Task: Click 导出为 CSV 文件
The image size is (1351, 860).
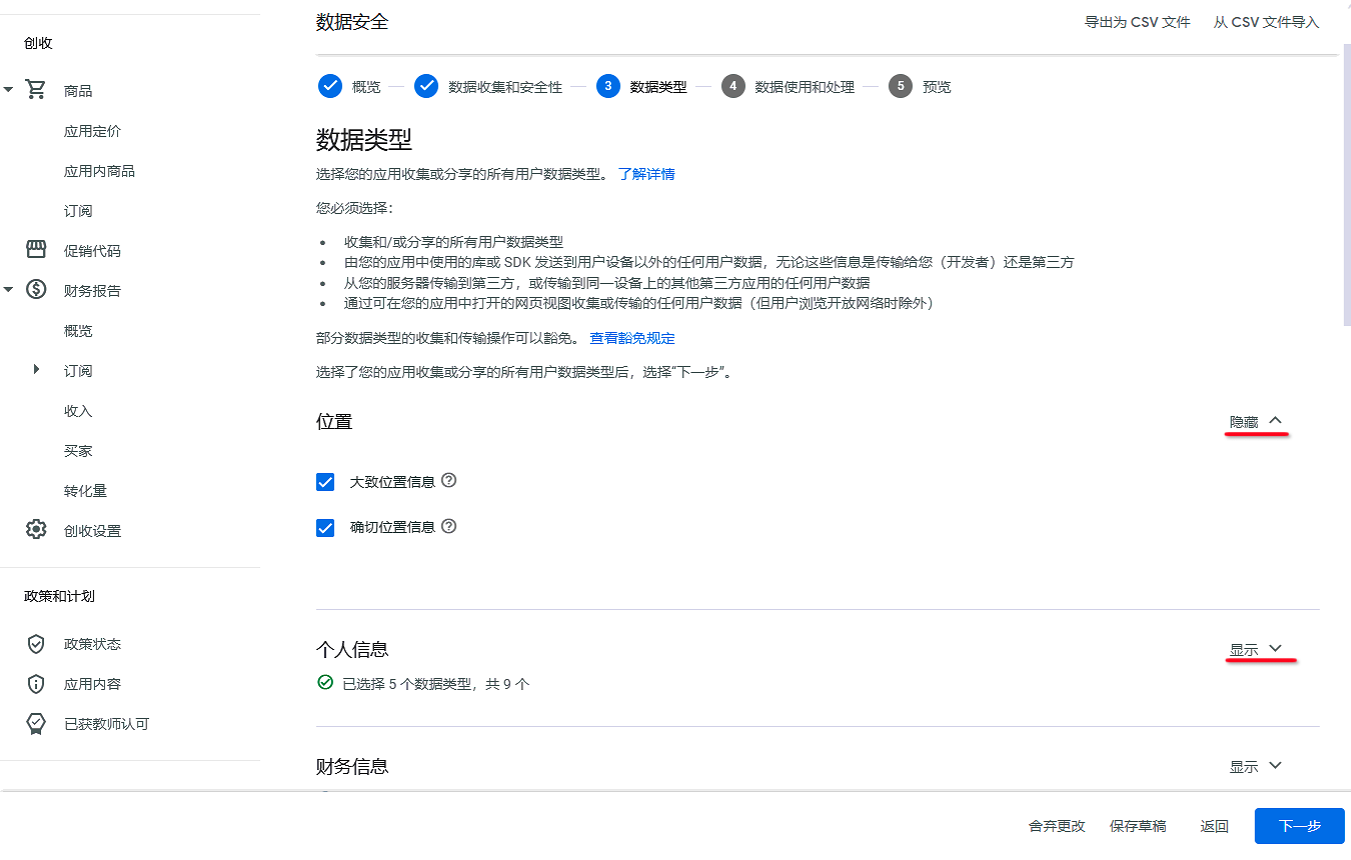Action: click(1137, 22)
